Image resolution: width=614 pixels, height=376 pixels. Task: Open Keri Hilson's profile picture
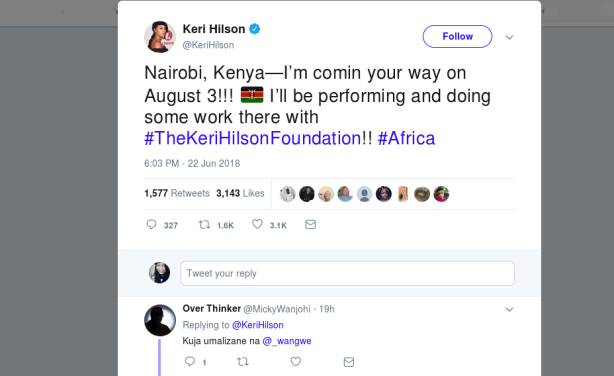click(x=160, y=37)
